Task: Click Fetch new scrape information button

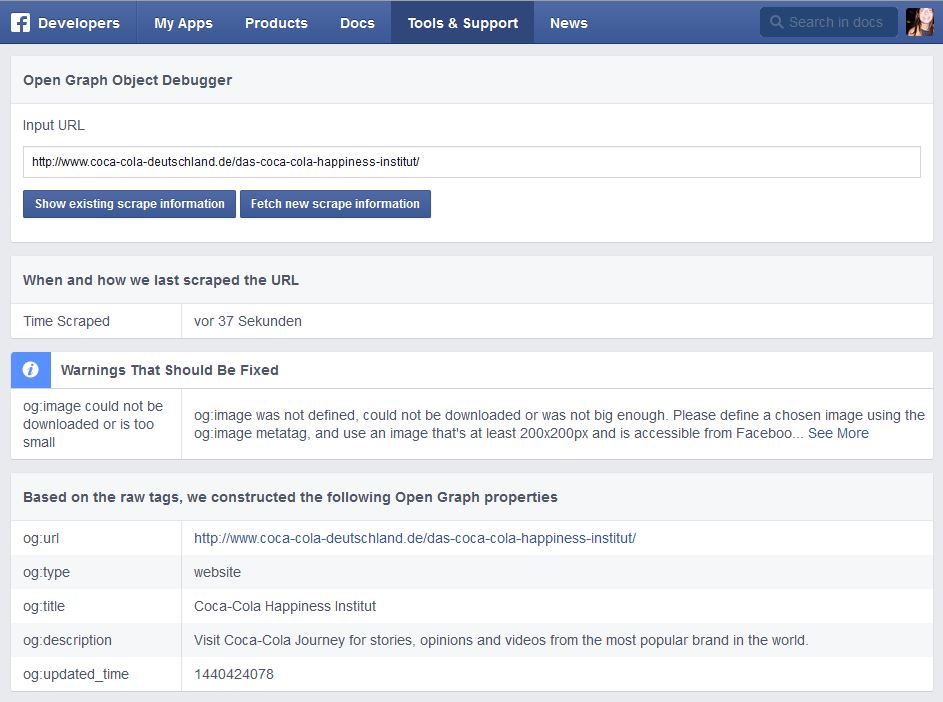Action: pos(335,204)
